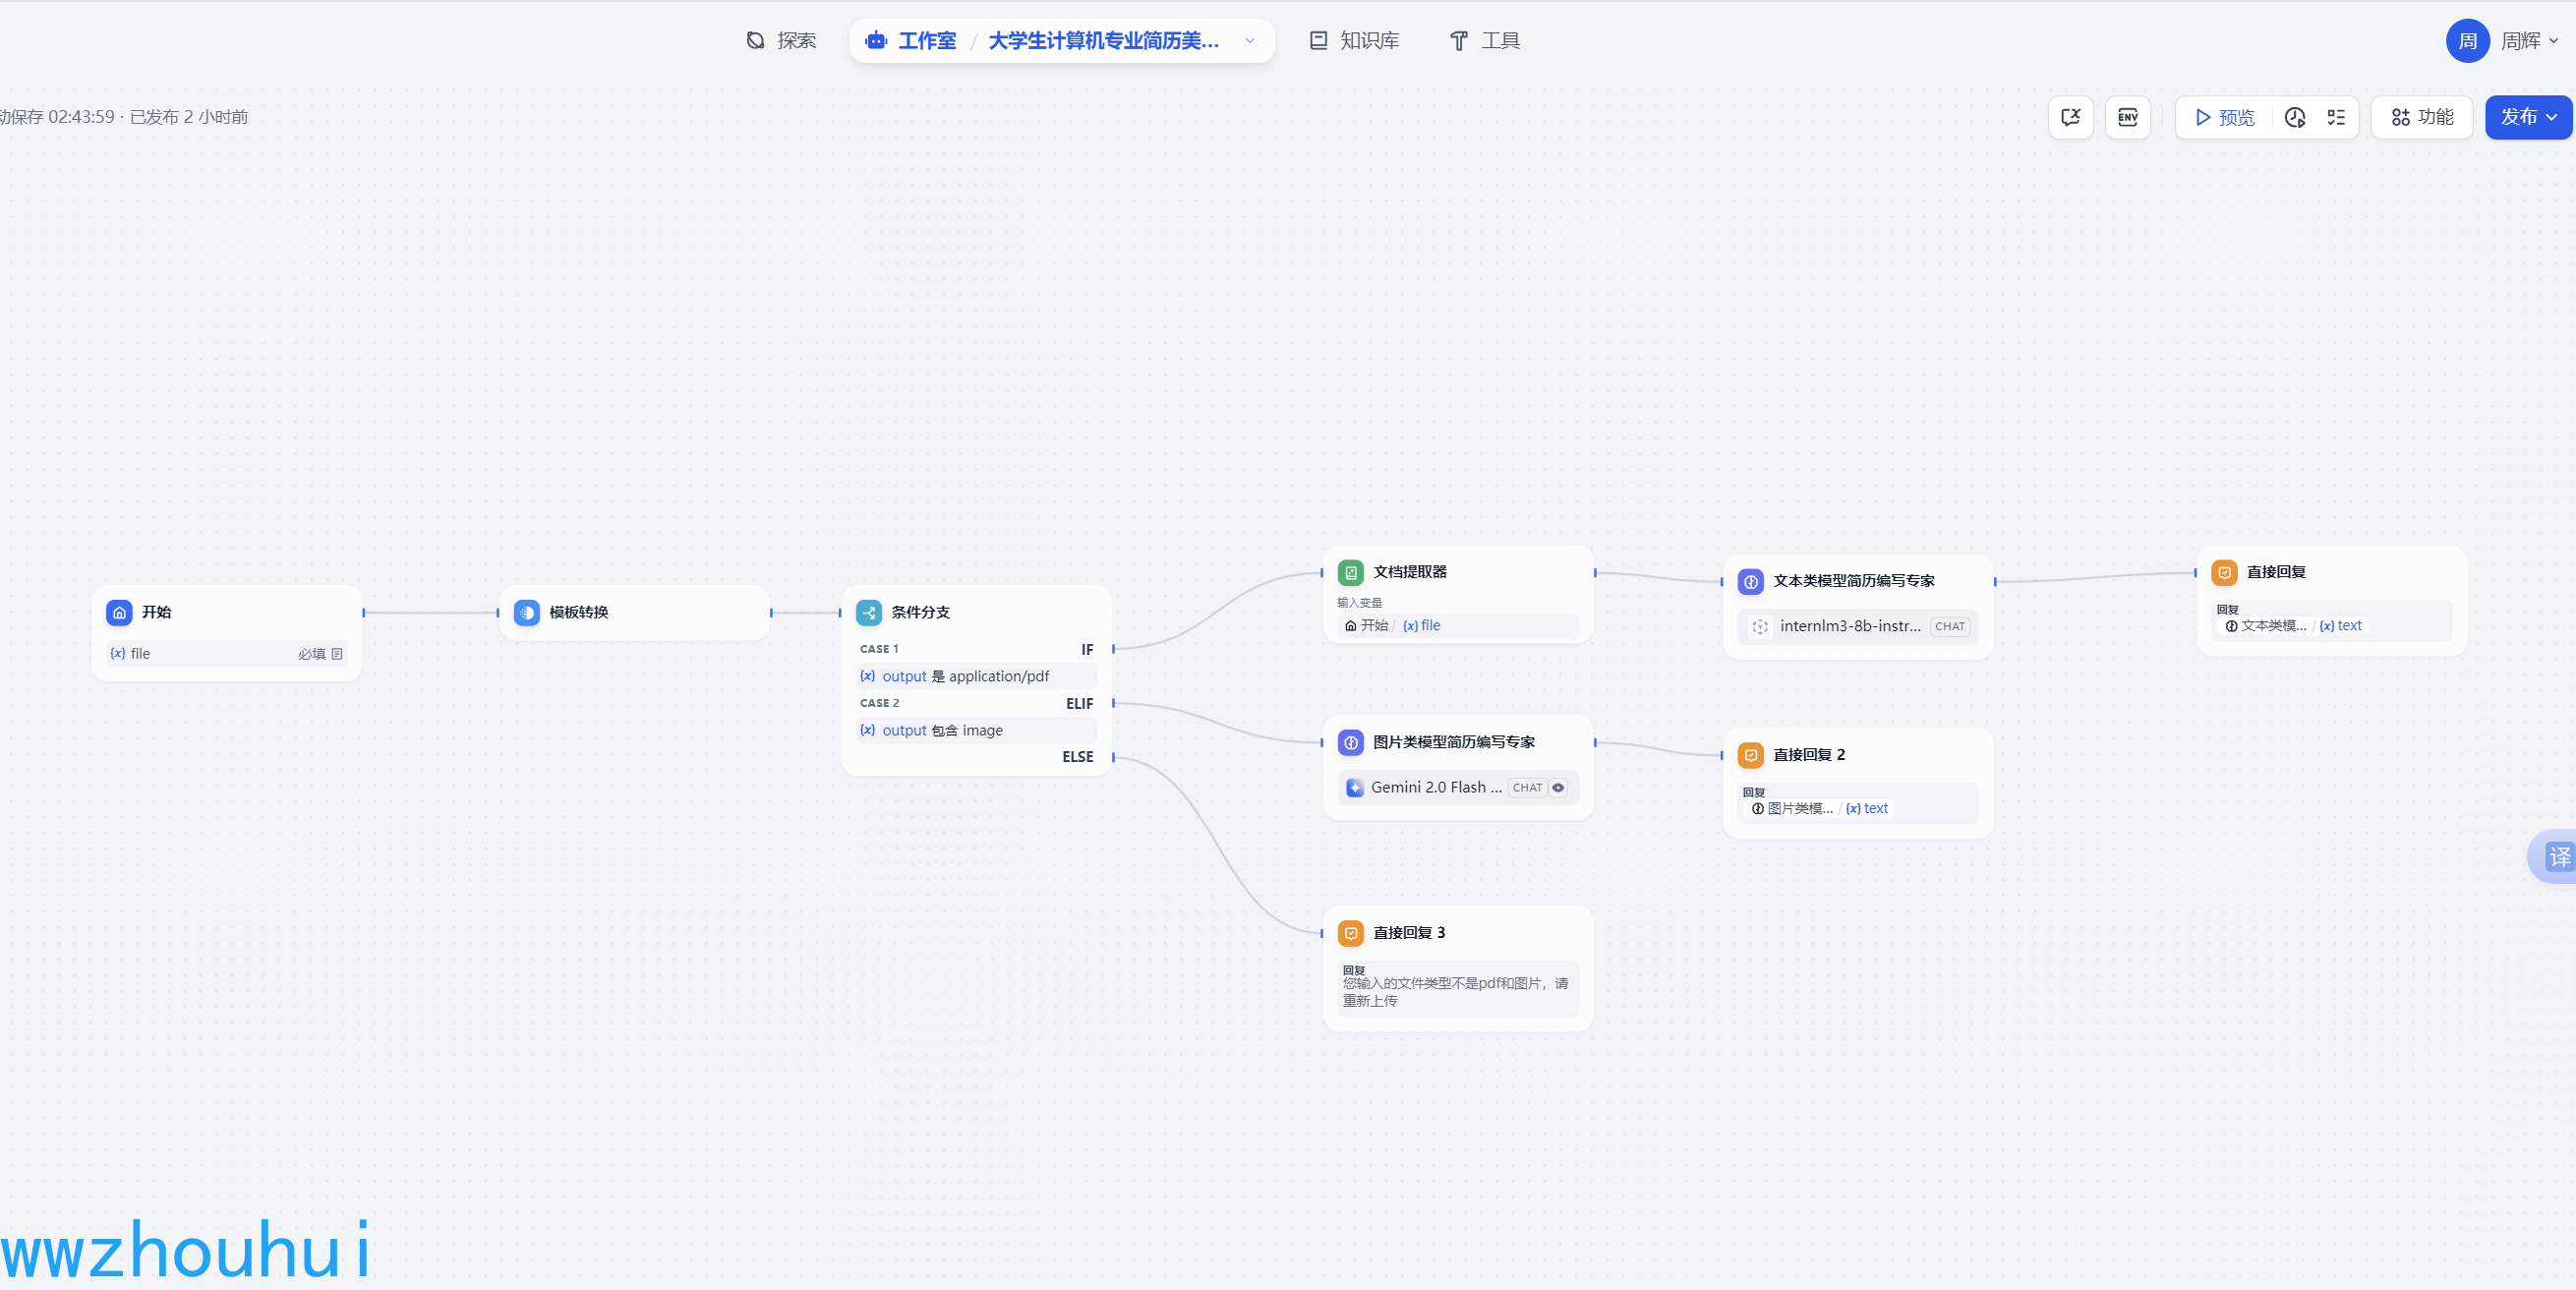2576x1290 pixels.
Task: Click the vision eye badge on the Gemini model
Action: pos(1558,788)
